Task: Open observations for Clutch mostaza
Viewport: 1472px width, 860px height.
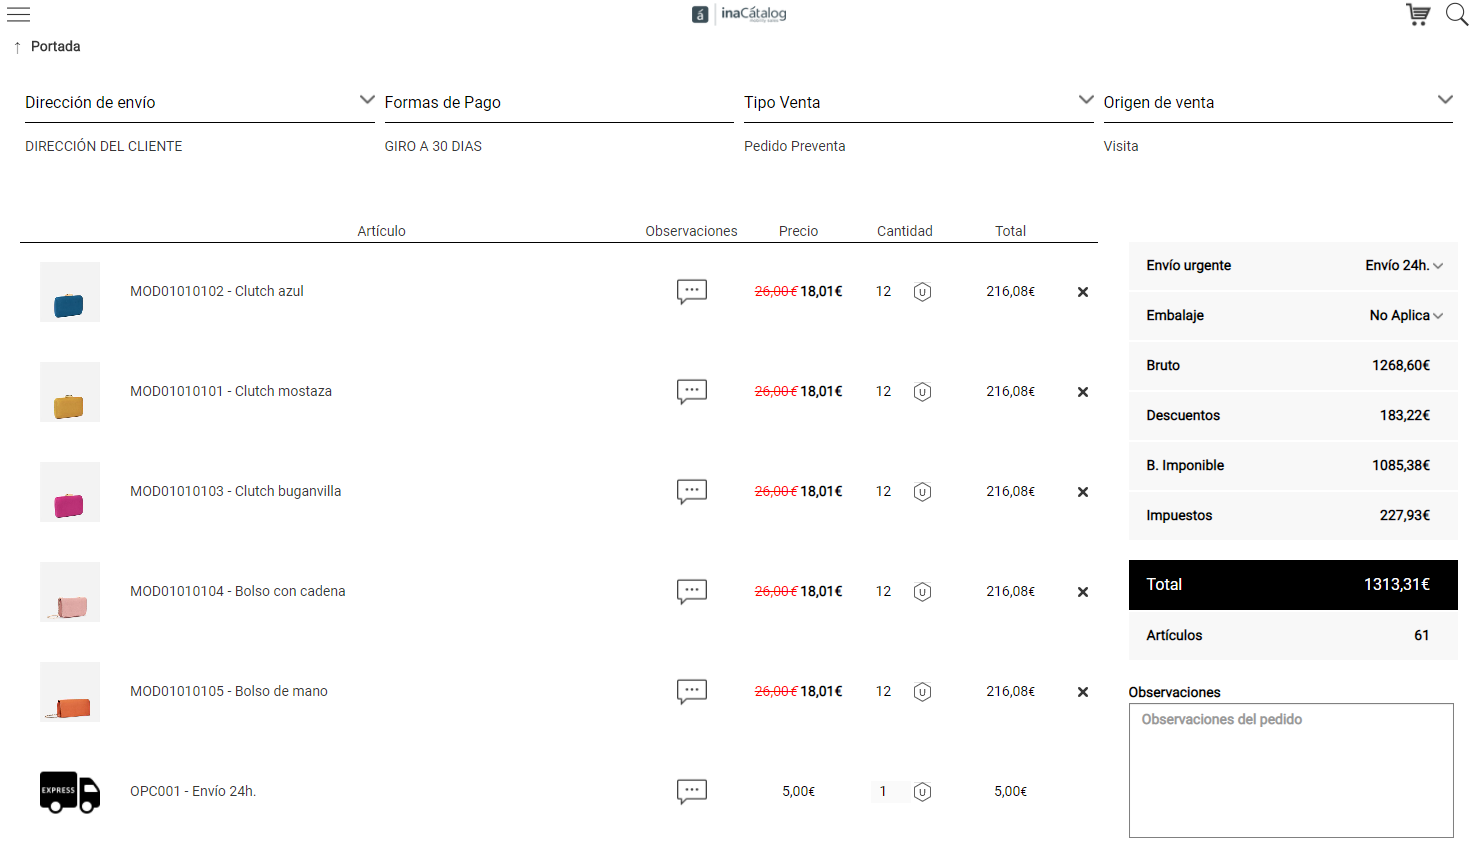Action: 692,391
